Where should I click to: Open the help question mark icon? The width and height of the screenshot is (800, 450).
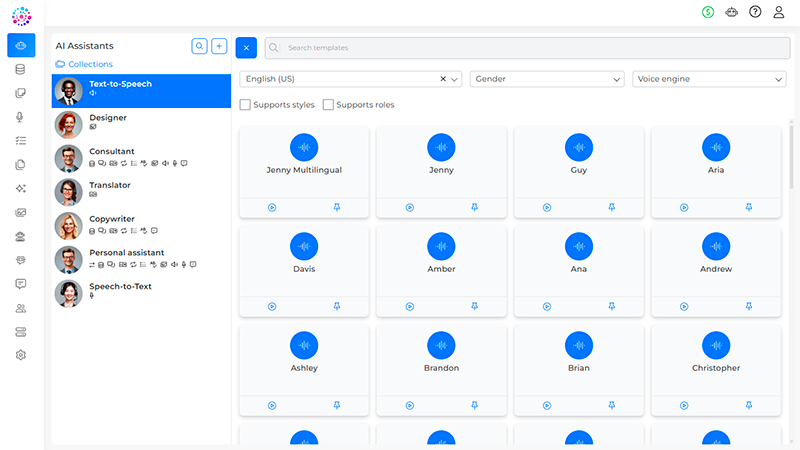[x=755, y=12]
